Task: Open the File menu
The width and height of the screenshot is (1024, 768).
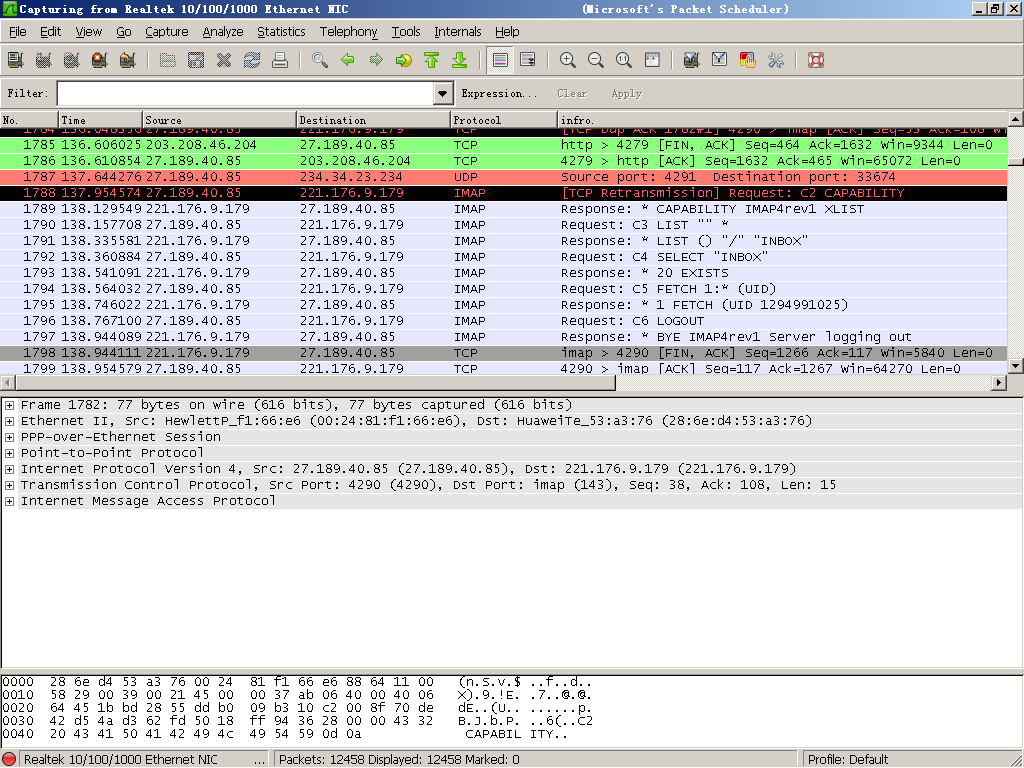Action: coord(18,31)
